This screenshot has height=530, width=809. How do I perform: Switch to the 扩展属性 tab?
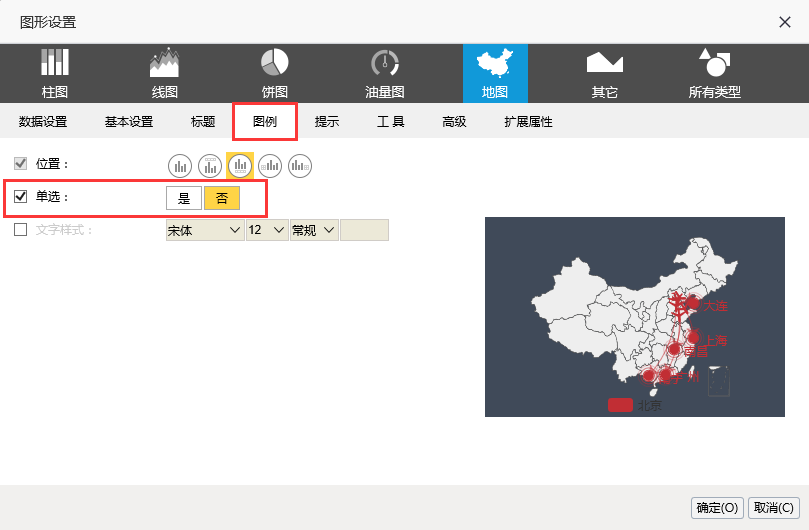point(528,122)
